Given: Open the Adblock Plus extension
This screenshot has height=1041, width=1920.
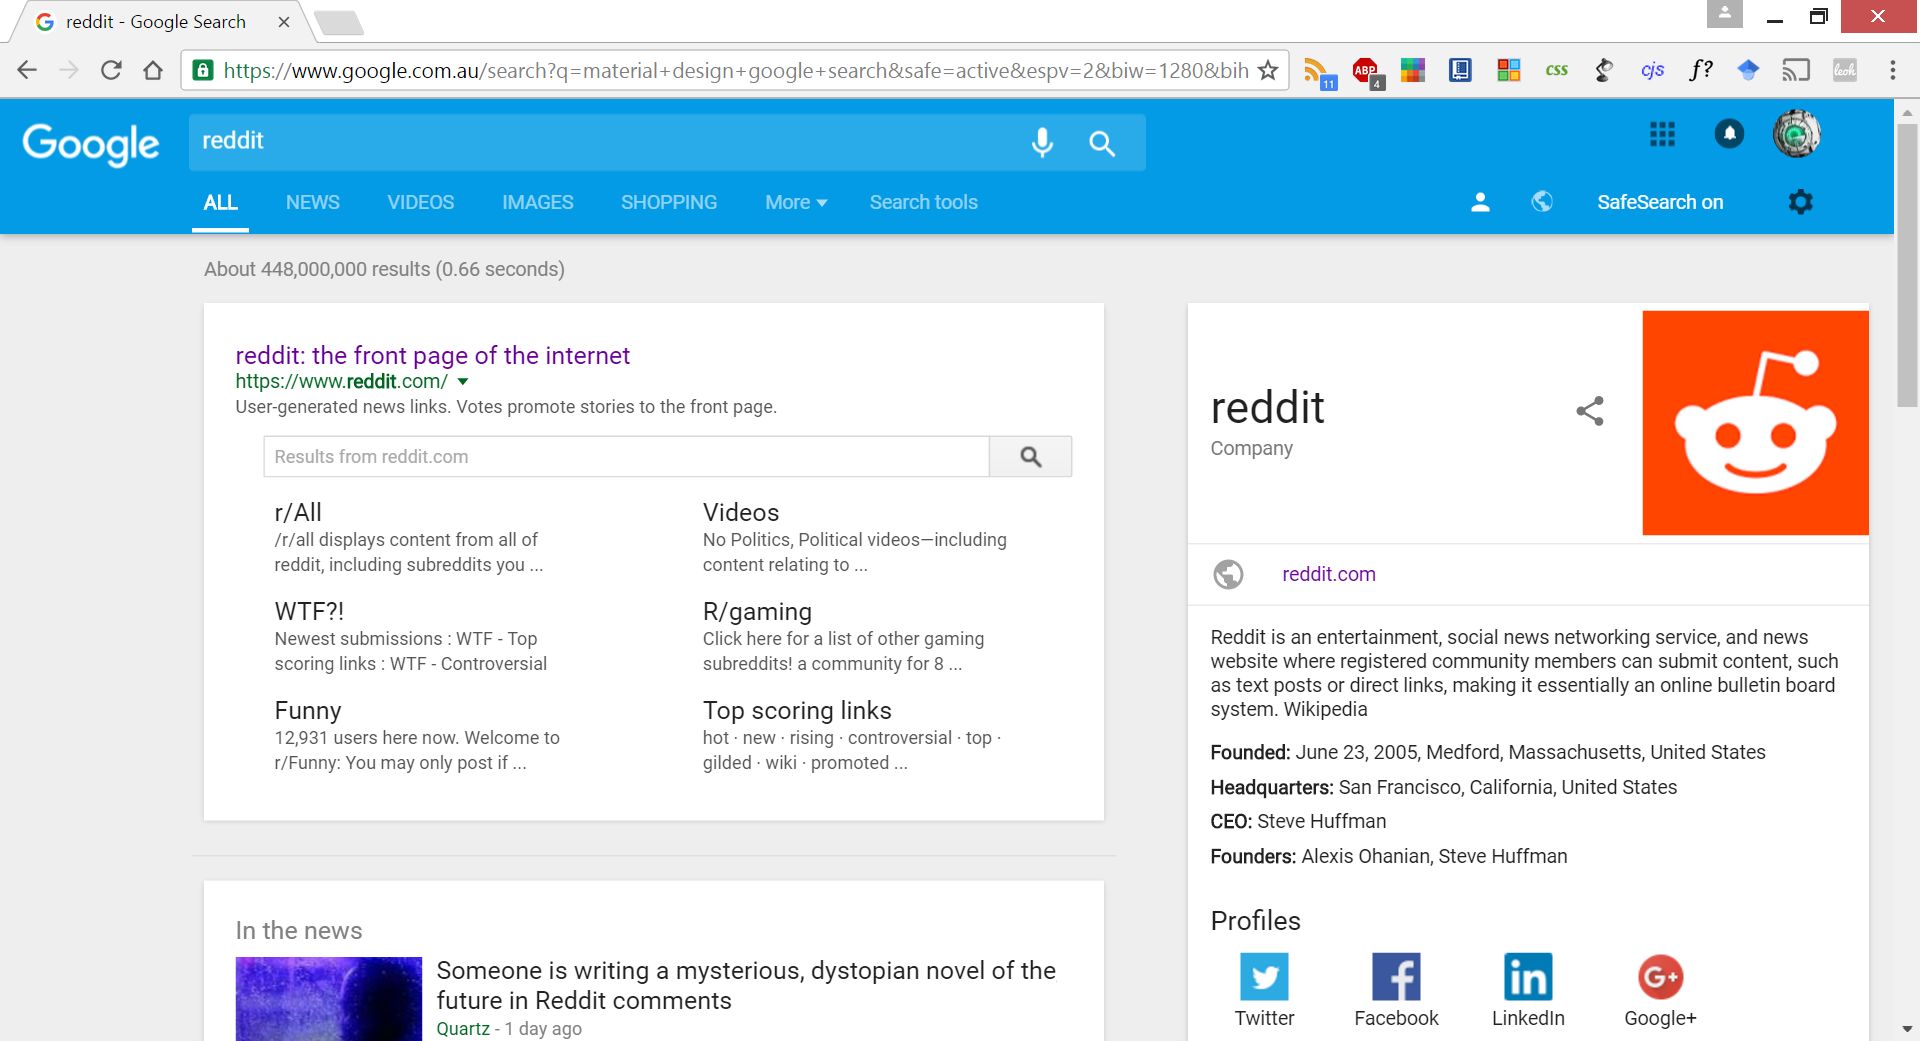Looking at the screenshot, I should point(1365,69).
